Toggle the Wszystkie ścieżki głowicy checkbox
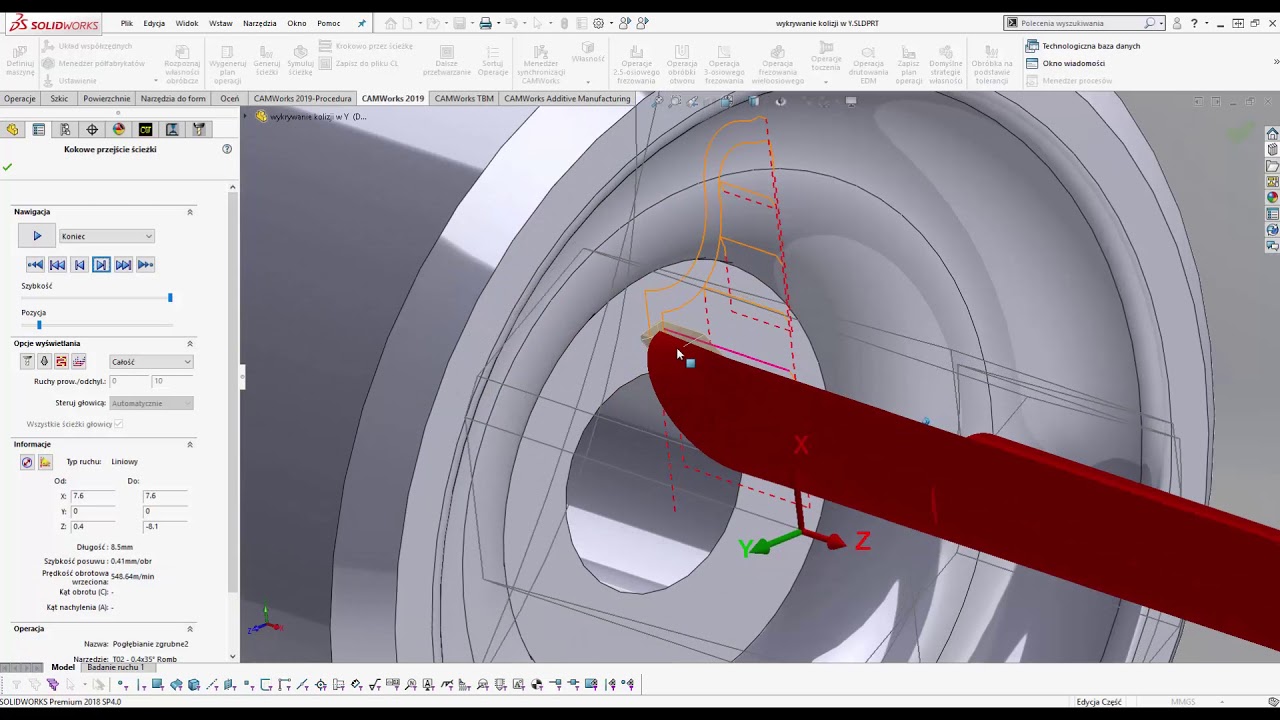This screenshot has width=1280, height=720. coord(118,424)
